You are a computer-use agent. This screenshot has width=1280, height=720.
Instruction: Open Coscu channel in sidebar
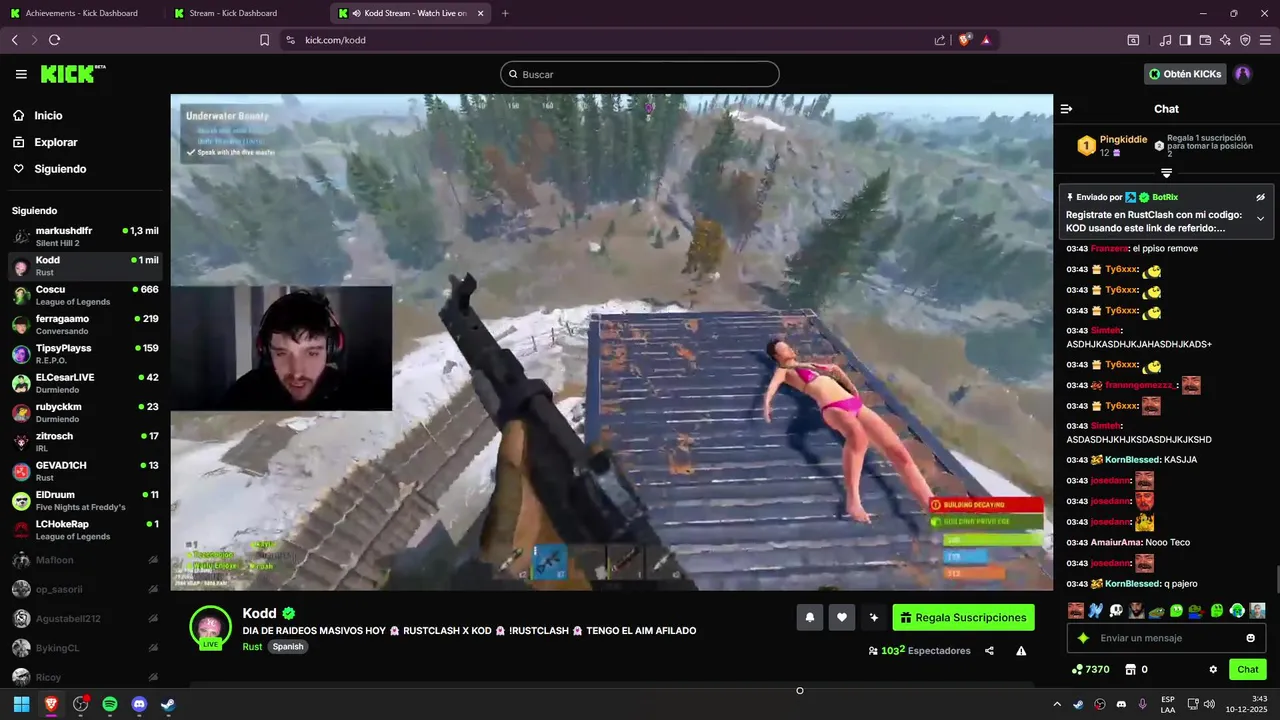click(x=85, y=295)
